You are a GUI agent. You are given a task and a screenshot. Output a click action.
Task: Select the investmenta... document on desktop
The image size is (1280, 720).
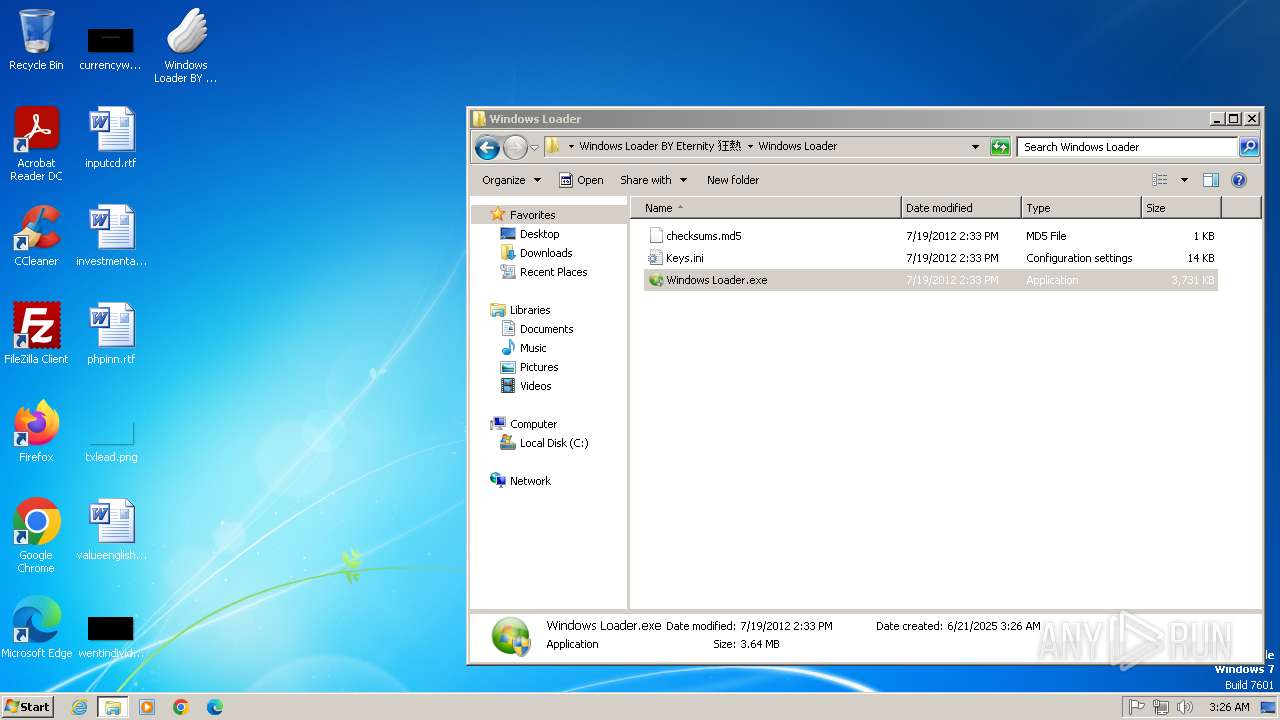111,236
